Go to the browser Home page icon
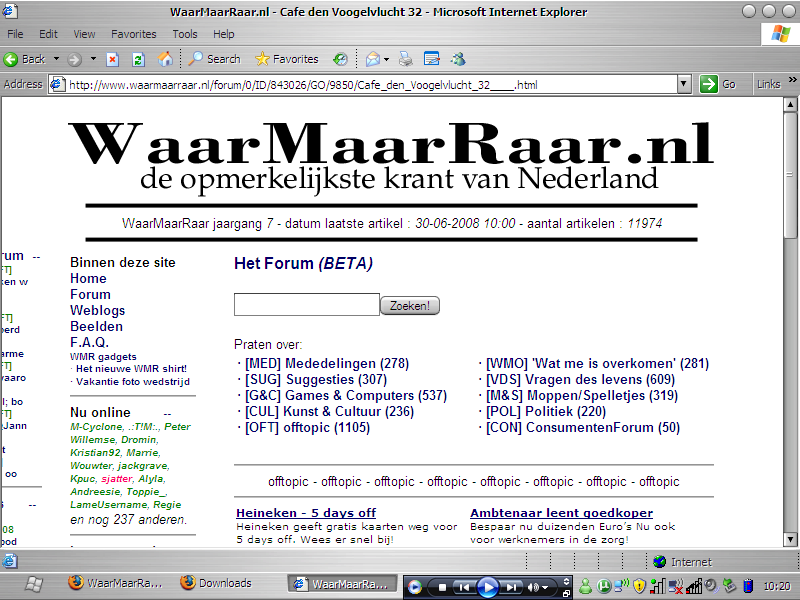The image size is (800, 600). point(163,59)
